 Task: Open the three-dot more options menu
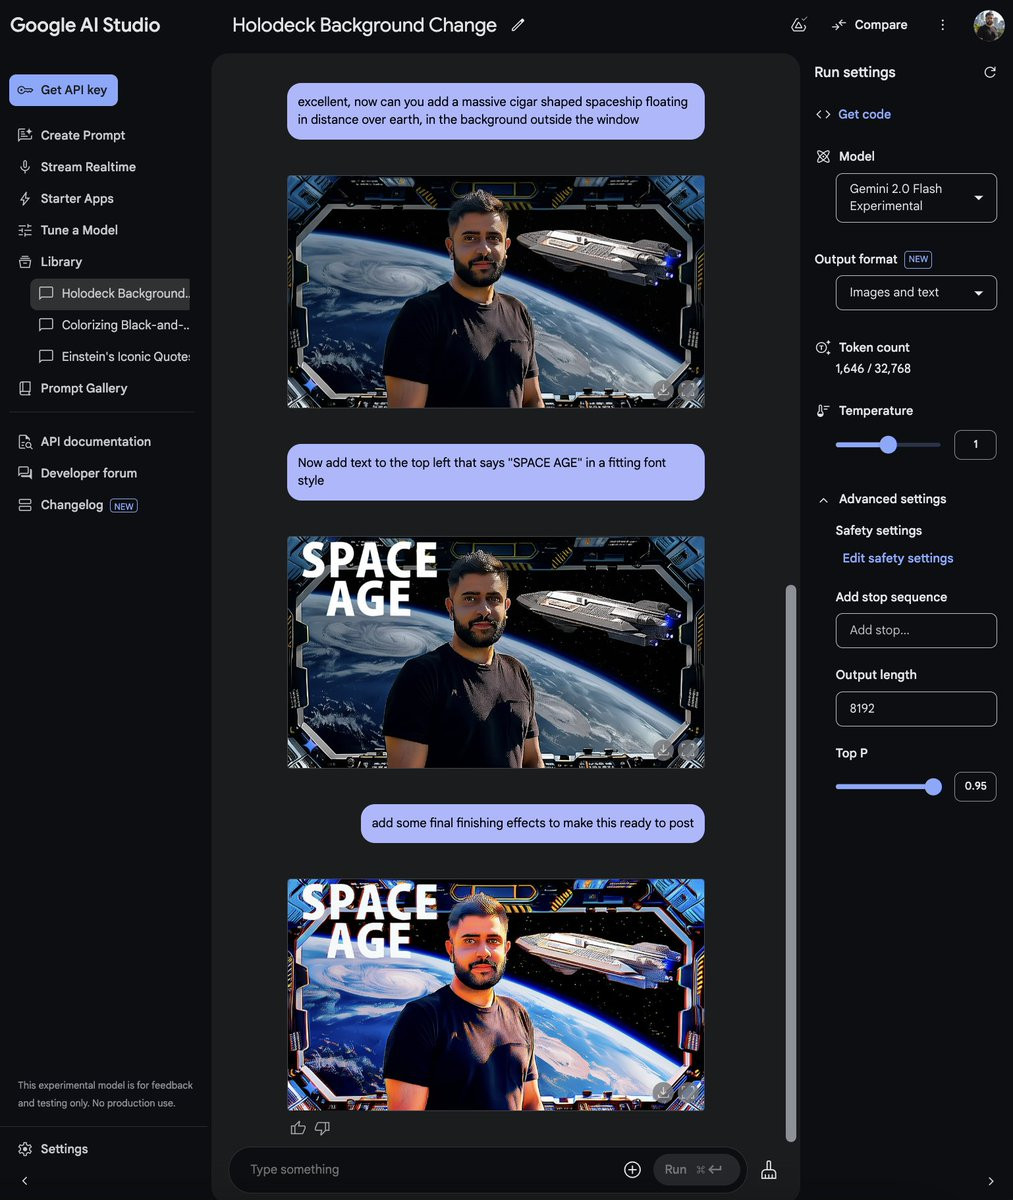(x=942, y=25)
